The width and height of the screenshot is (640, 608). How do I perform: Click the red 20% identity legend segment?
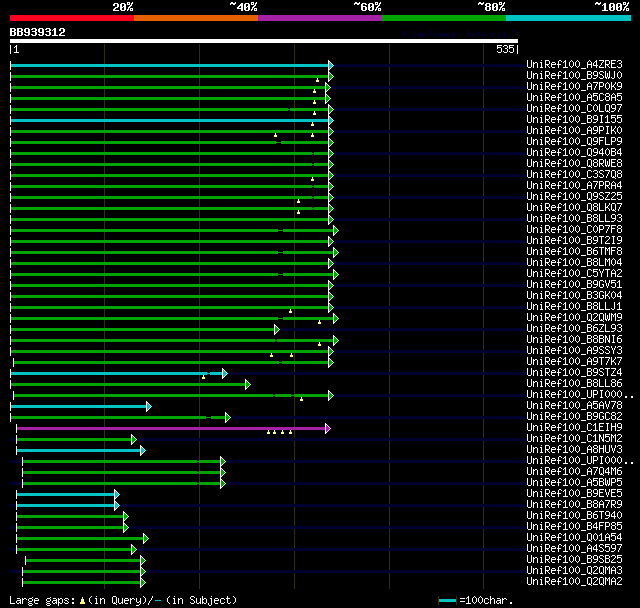(x=72, y=18)
